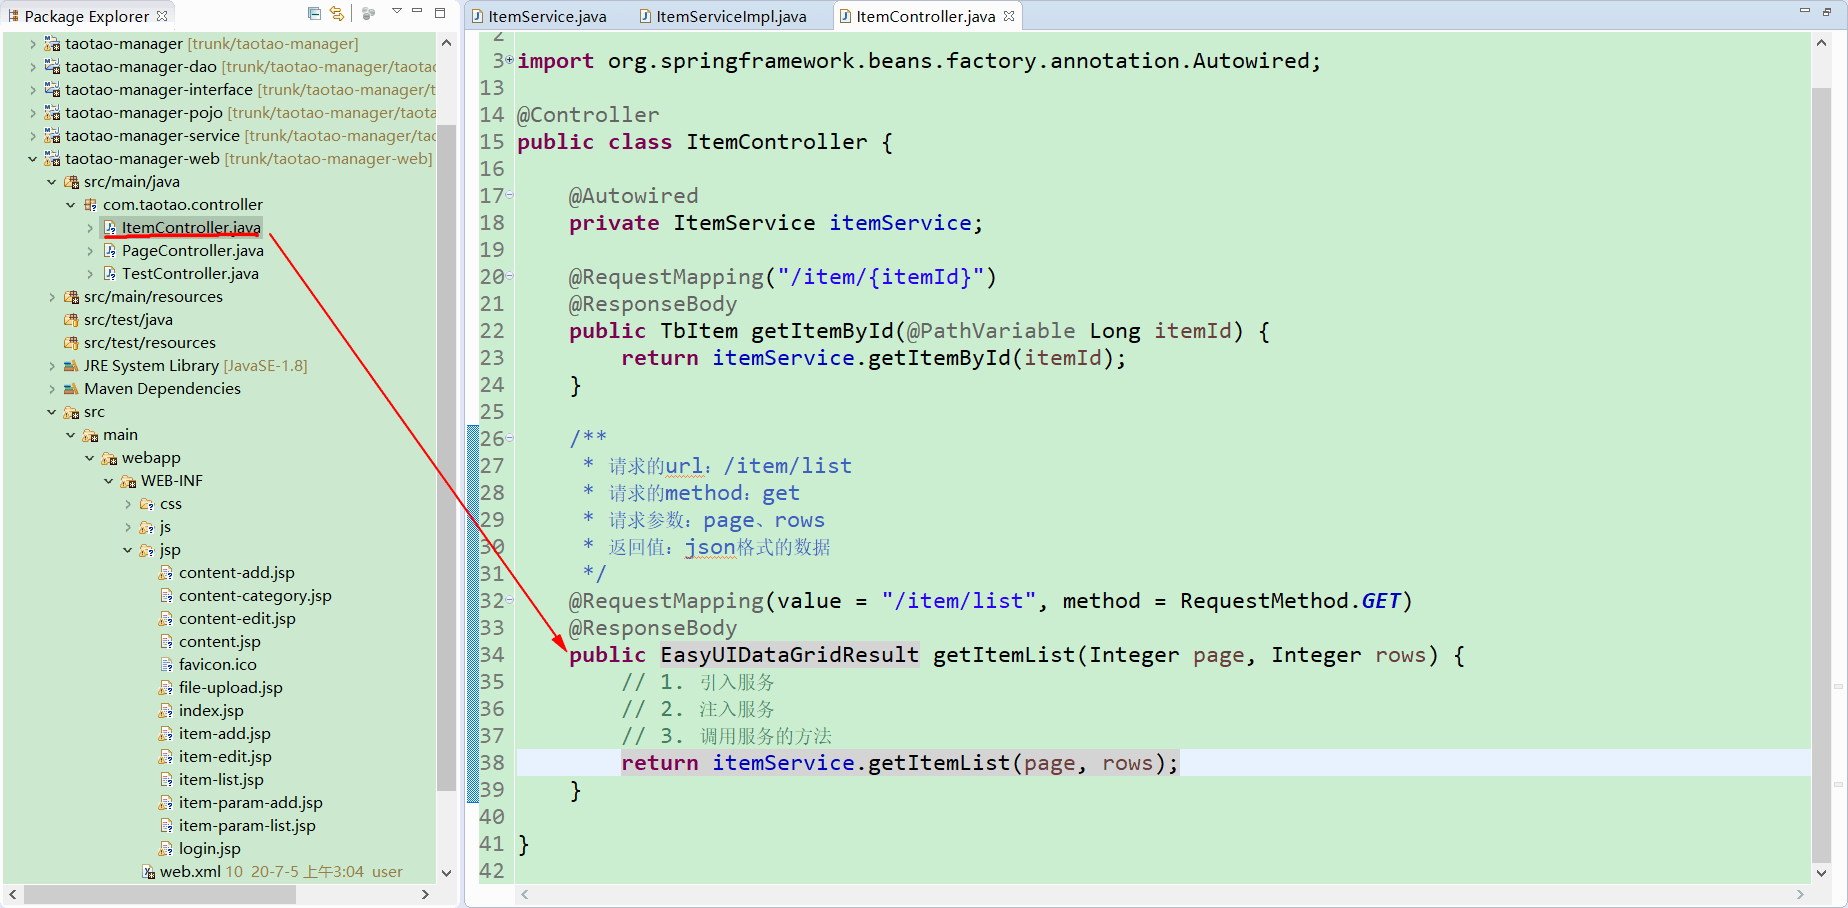Expand the src/main/resources source folder
Image resolution: width=1848 pixels, height=908 pixels.
click(x=52, y=297)
